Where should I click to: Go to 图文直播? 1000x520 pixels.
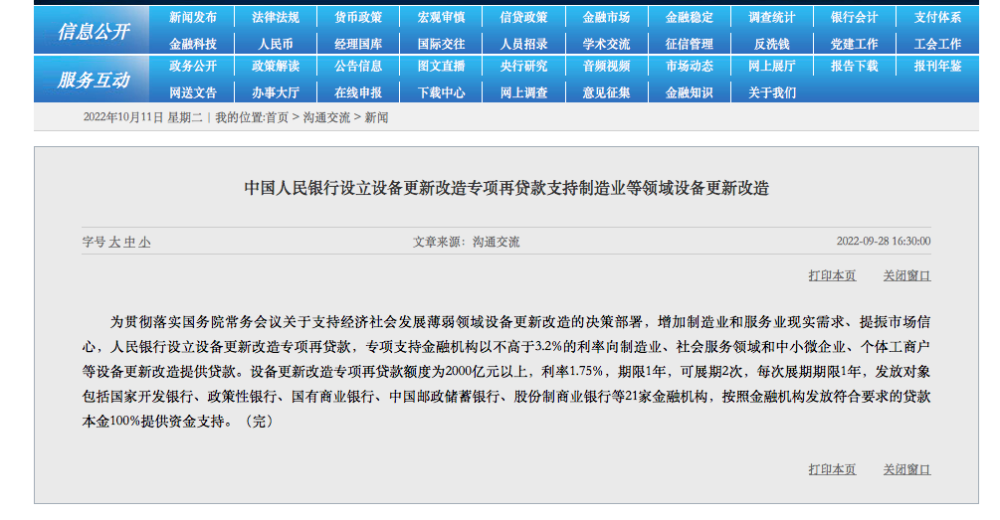pyautogui.click(x=441, y=66)
